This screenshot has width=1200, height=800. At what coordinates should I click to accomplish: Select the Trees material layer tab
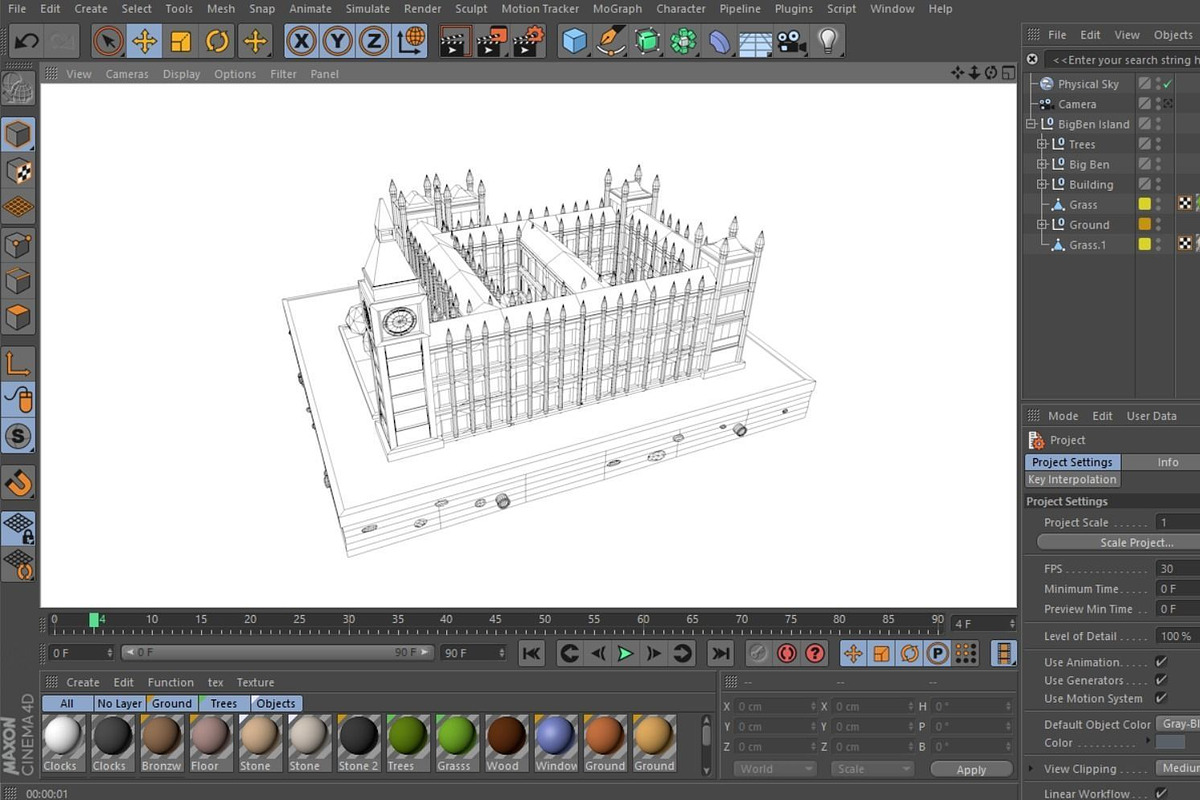tap(223, 703)
